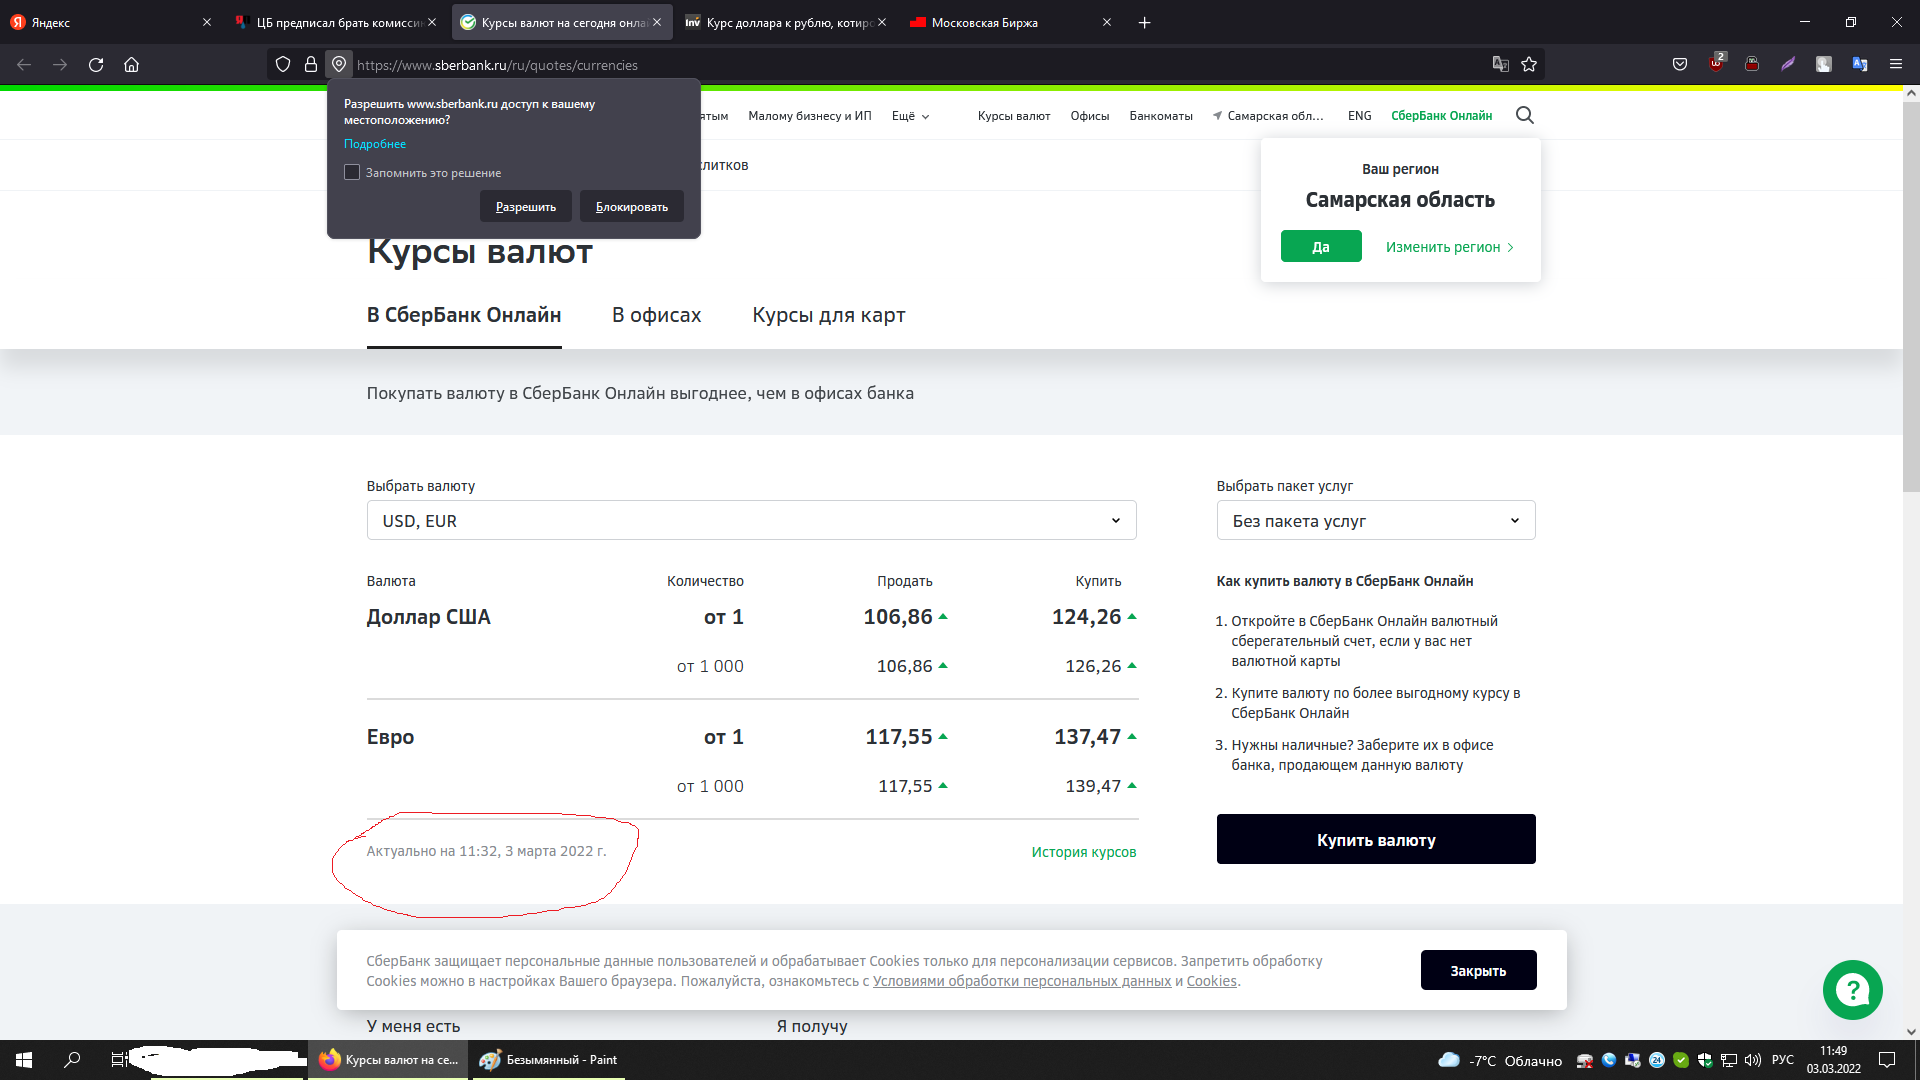Switch to 'Курс доллара к рублю' tab
1920x1080 pixels.
[x=786, y=22]
